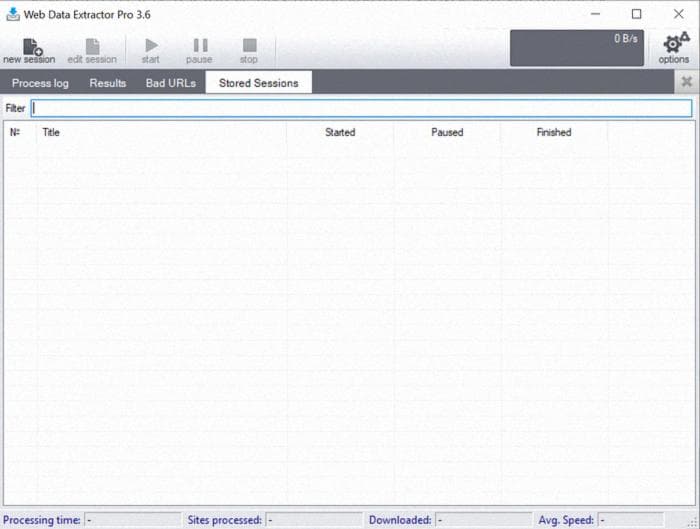
Task: Click the window resize grip in the status bar
Action: (693, 522)
